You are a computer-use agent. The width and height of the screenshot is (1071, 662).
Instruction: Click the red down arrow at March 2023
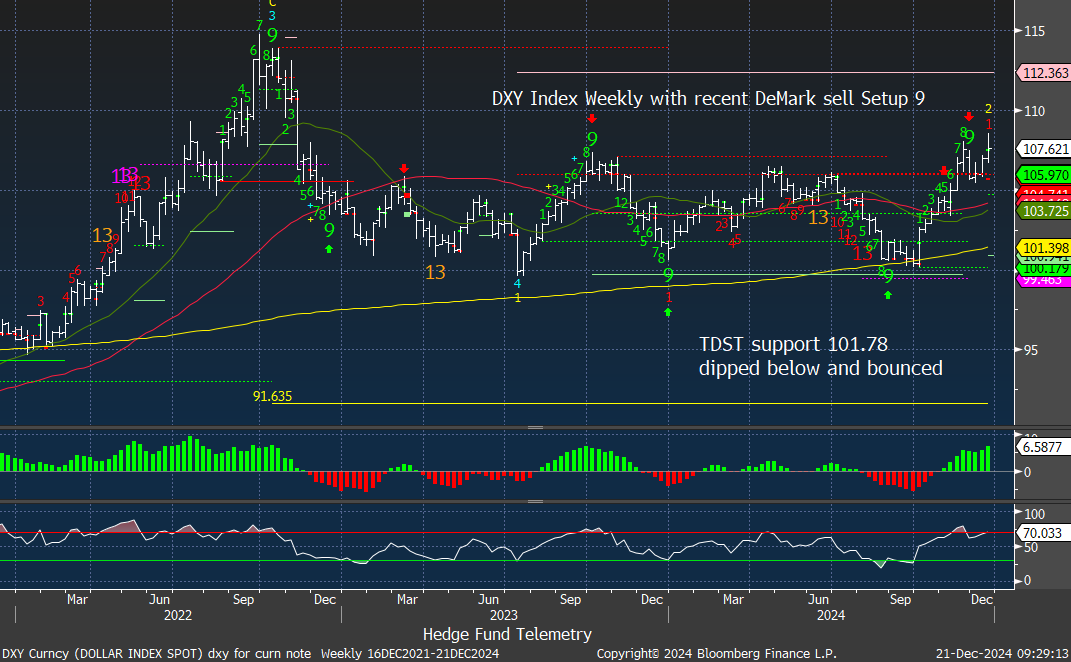[x=404, y=168]
